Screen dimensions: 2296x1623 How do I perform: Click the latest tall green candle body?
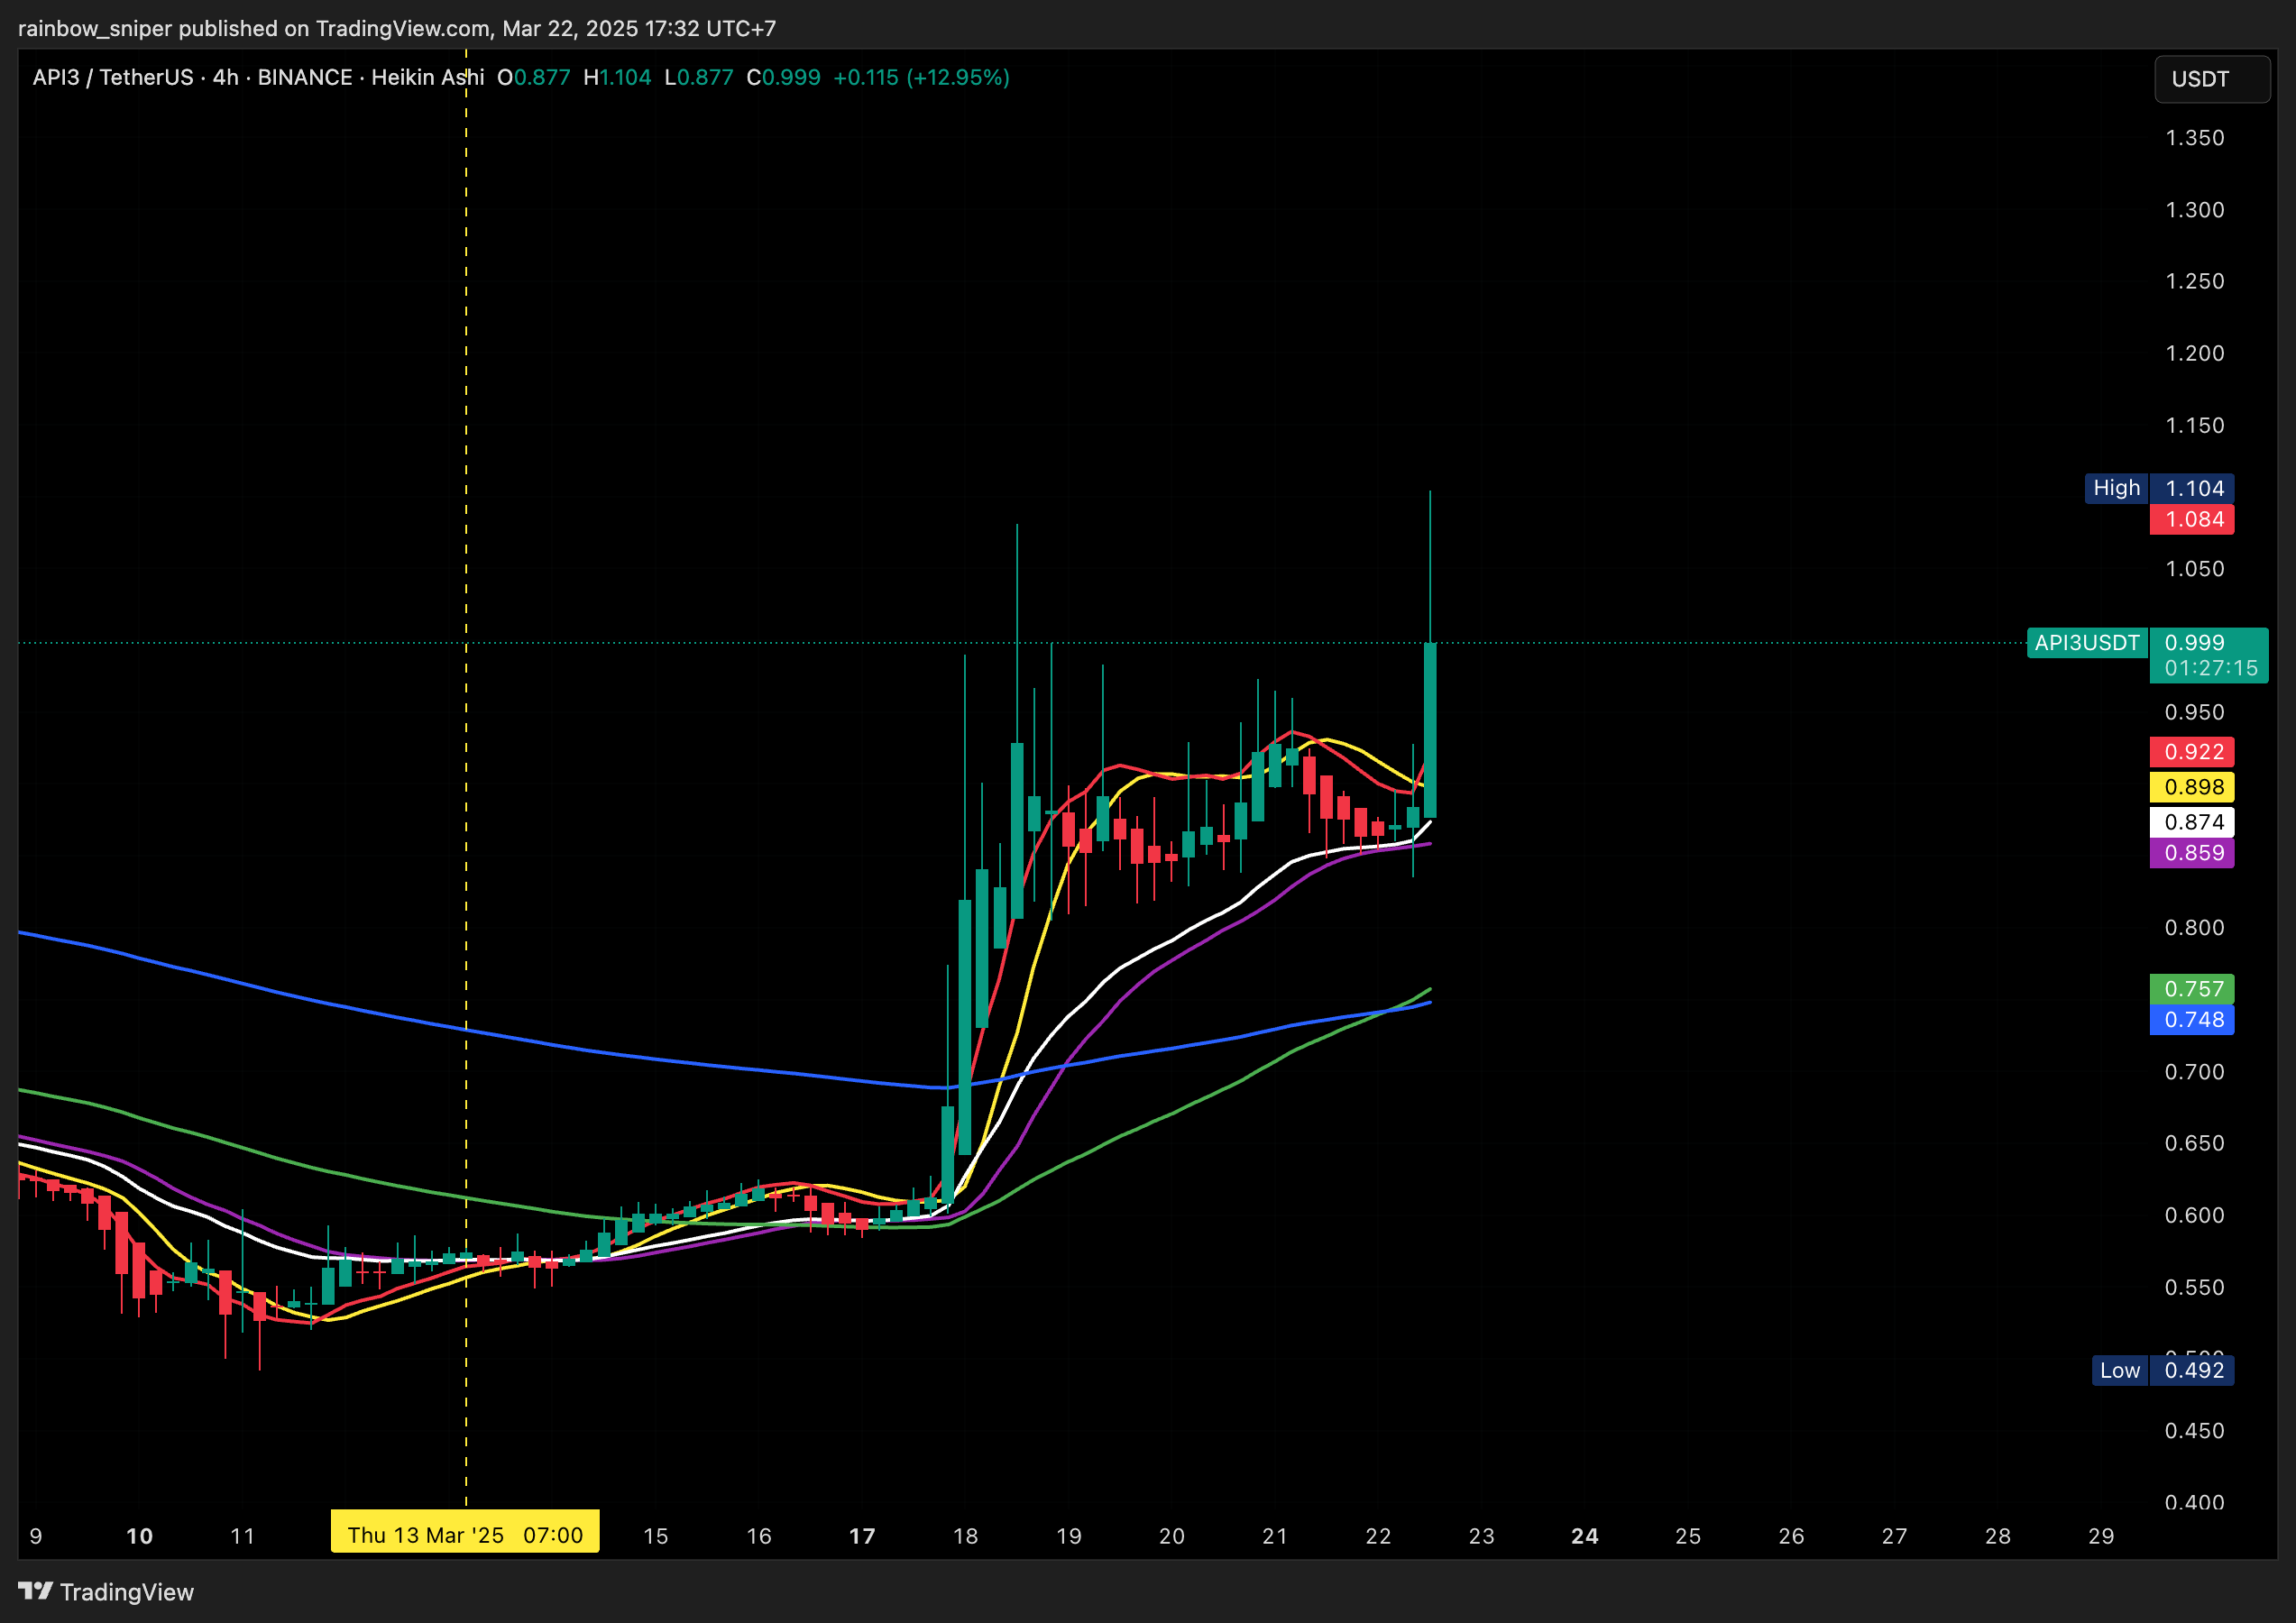tap(1430, 730)
